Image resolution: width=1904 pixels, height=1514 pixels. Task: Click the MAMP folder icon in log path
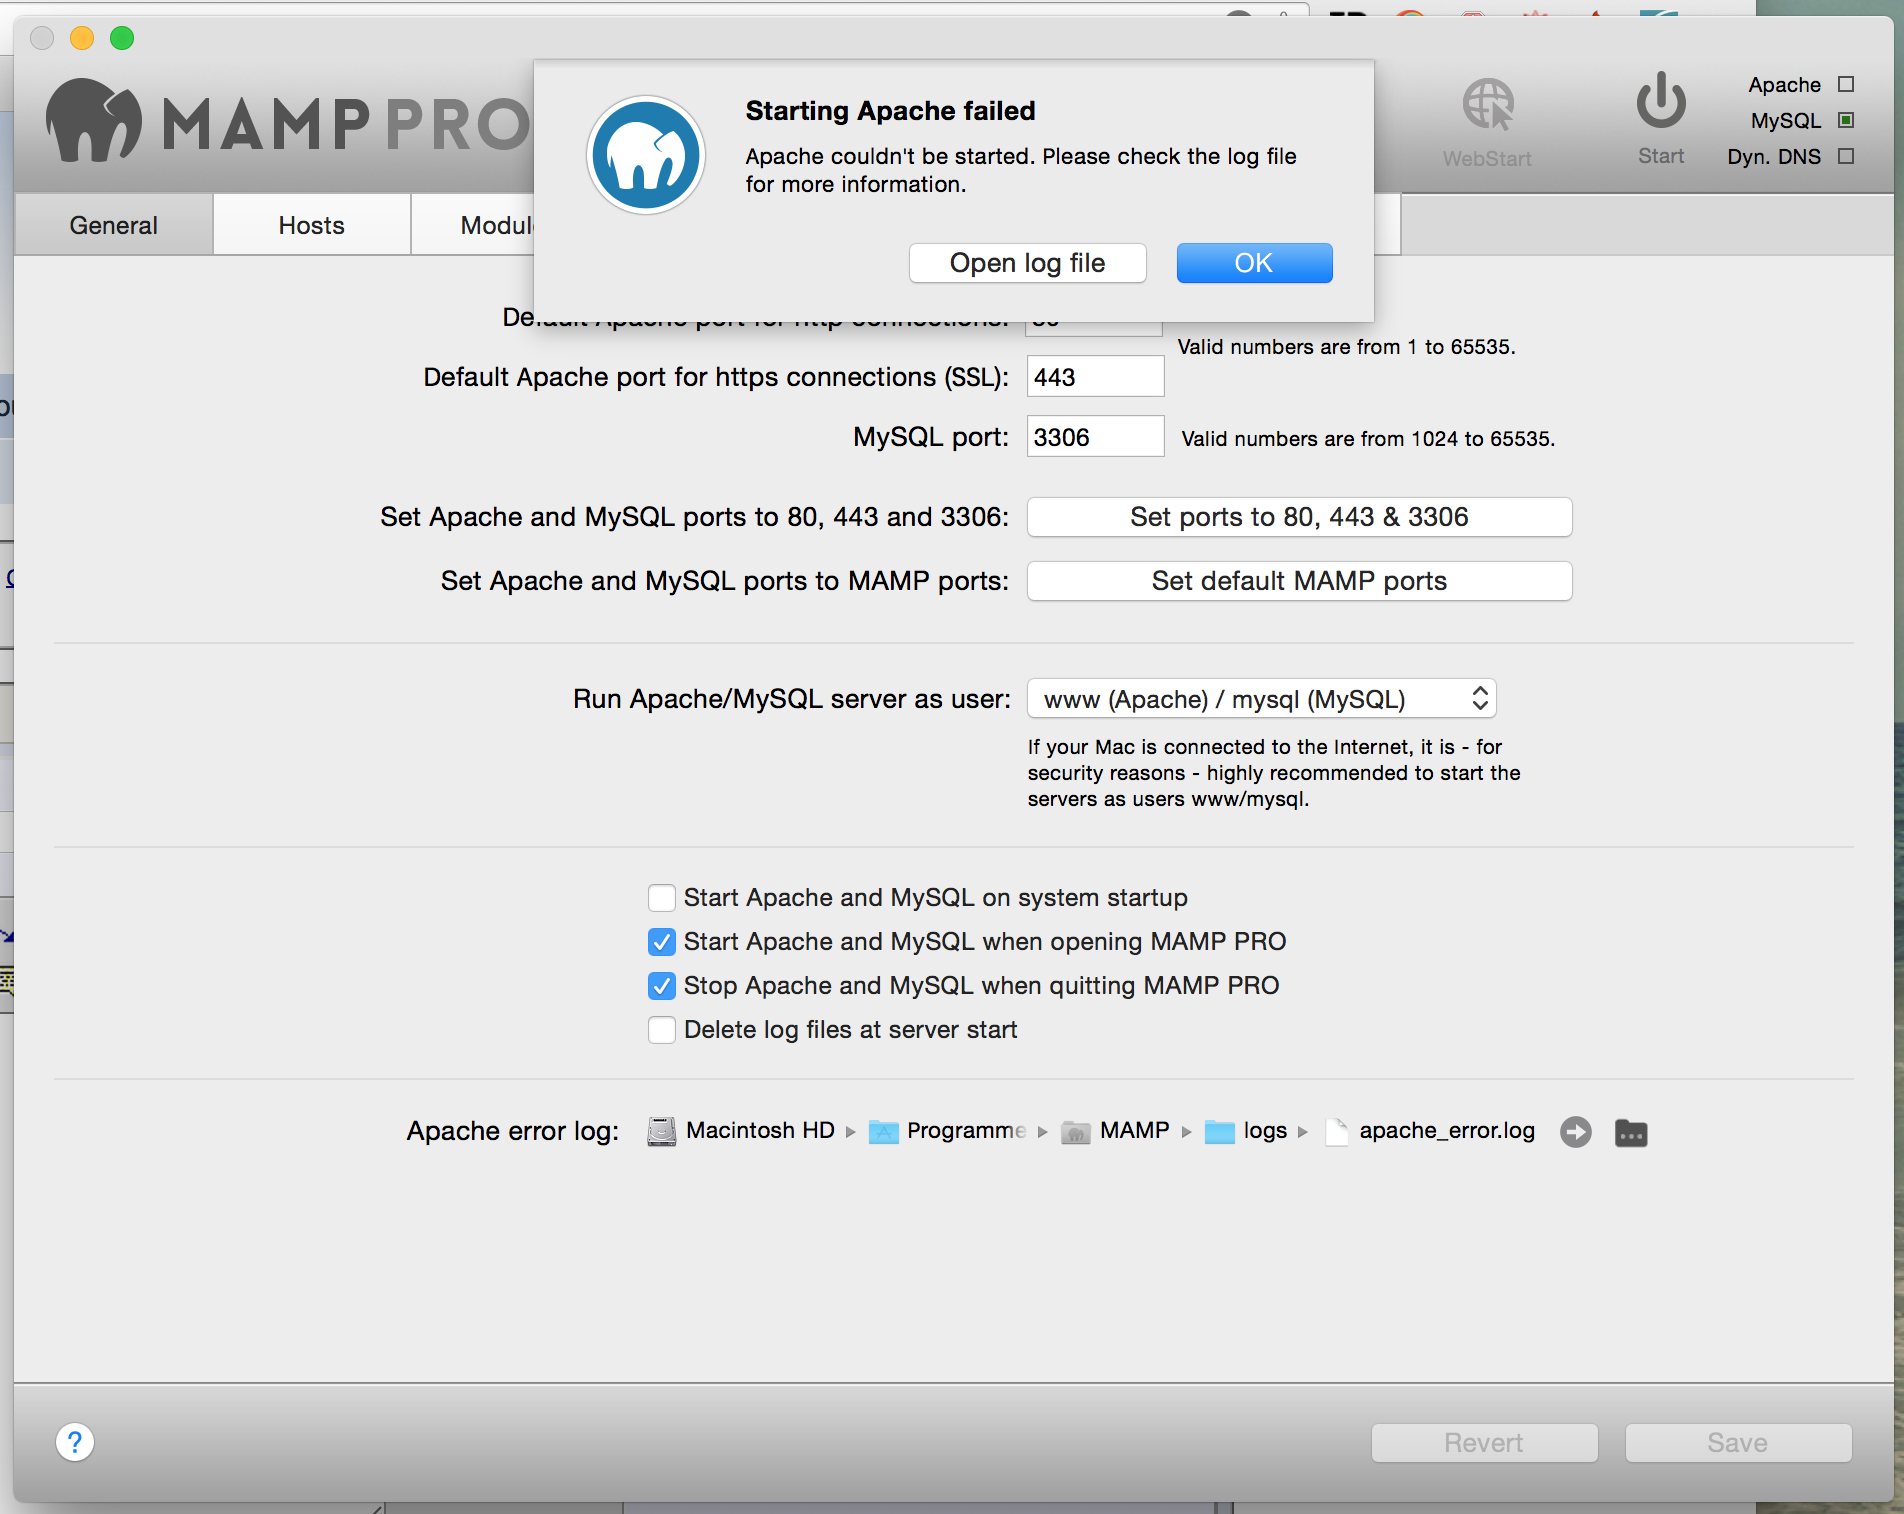[x=1075, y=1132]
